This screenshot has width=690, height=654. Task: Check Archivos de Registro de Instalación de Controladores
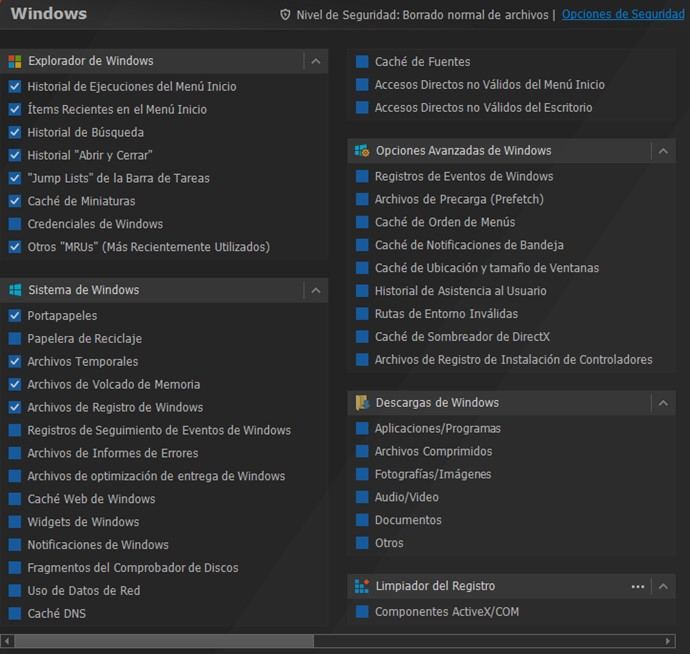pos(362,360)
